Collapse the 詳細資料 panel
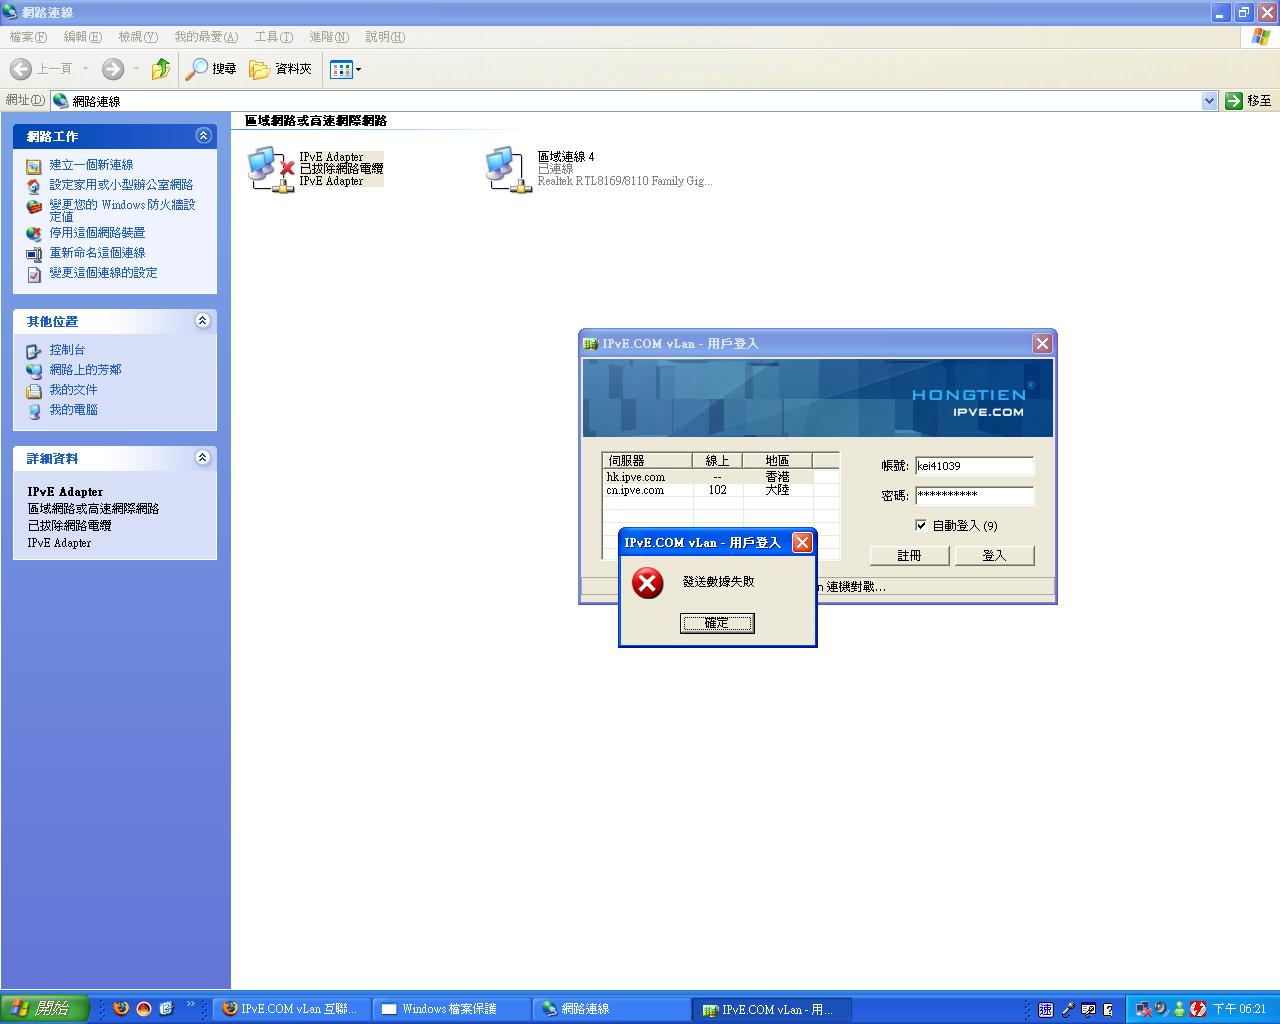The image size is (1280, 1024). point(203,458)
